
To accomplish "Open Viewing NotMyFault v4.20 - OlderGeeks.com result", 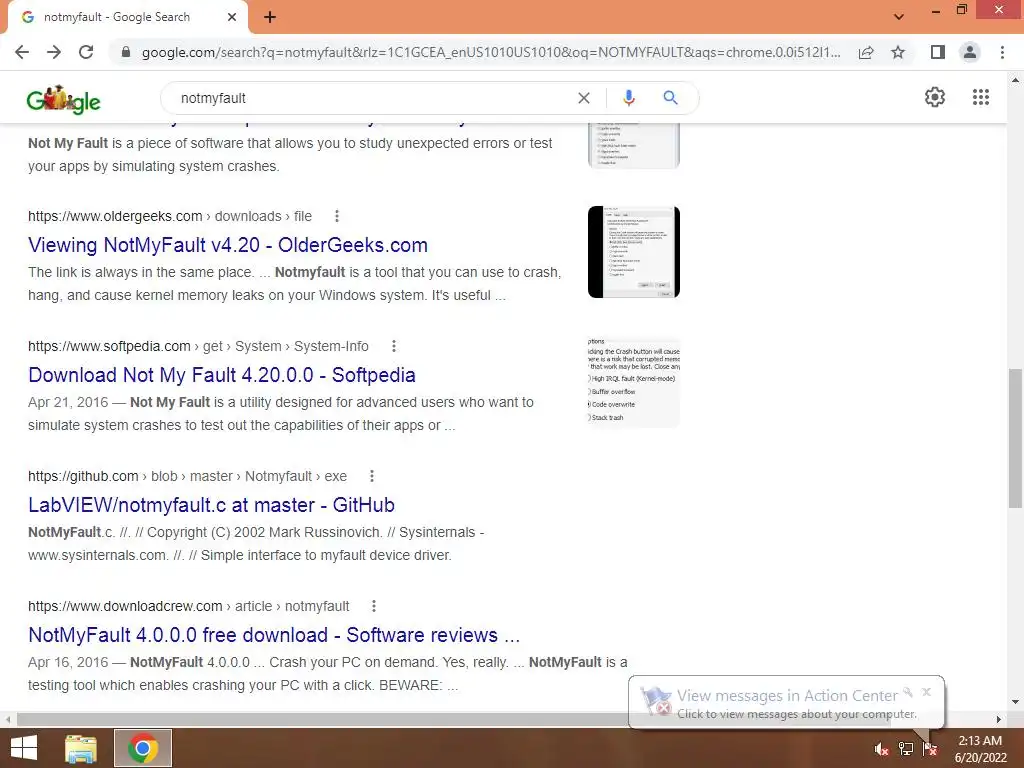I will [227, 245].
